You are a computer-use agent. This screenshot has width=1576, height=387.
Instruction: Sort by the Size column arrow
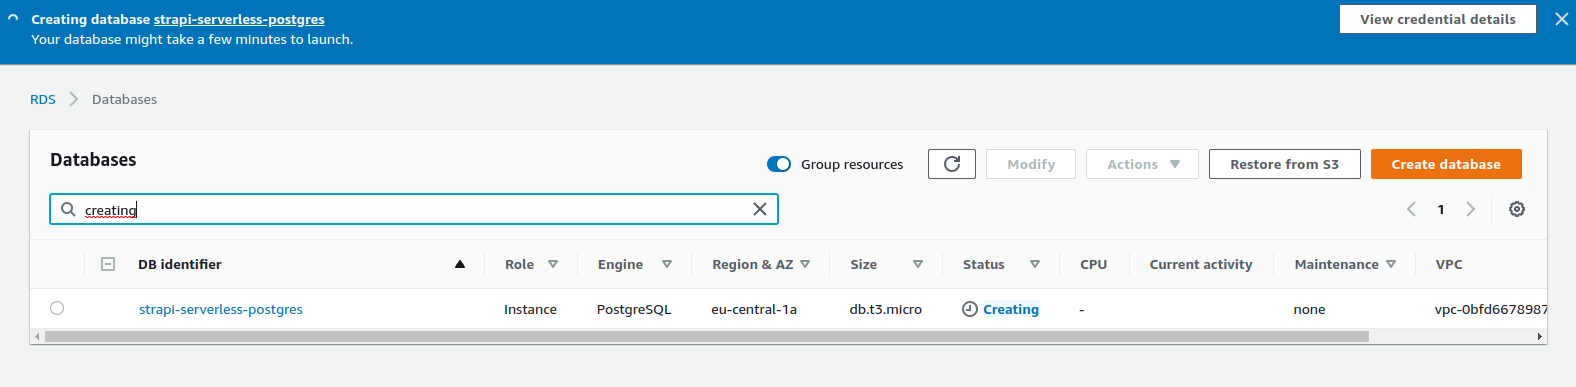(x=918, y=264)
